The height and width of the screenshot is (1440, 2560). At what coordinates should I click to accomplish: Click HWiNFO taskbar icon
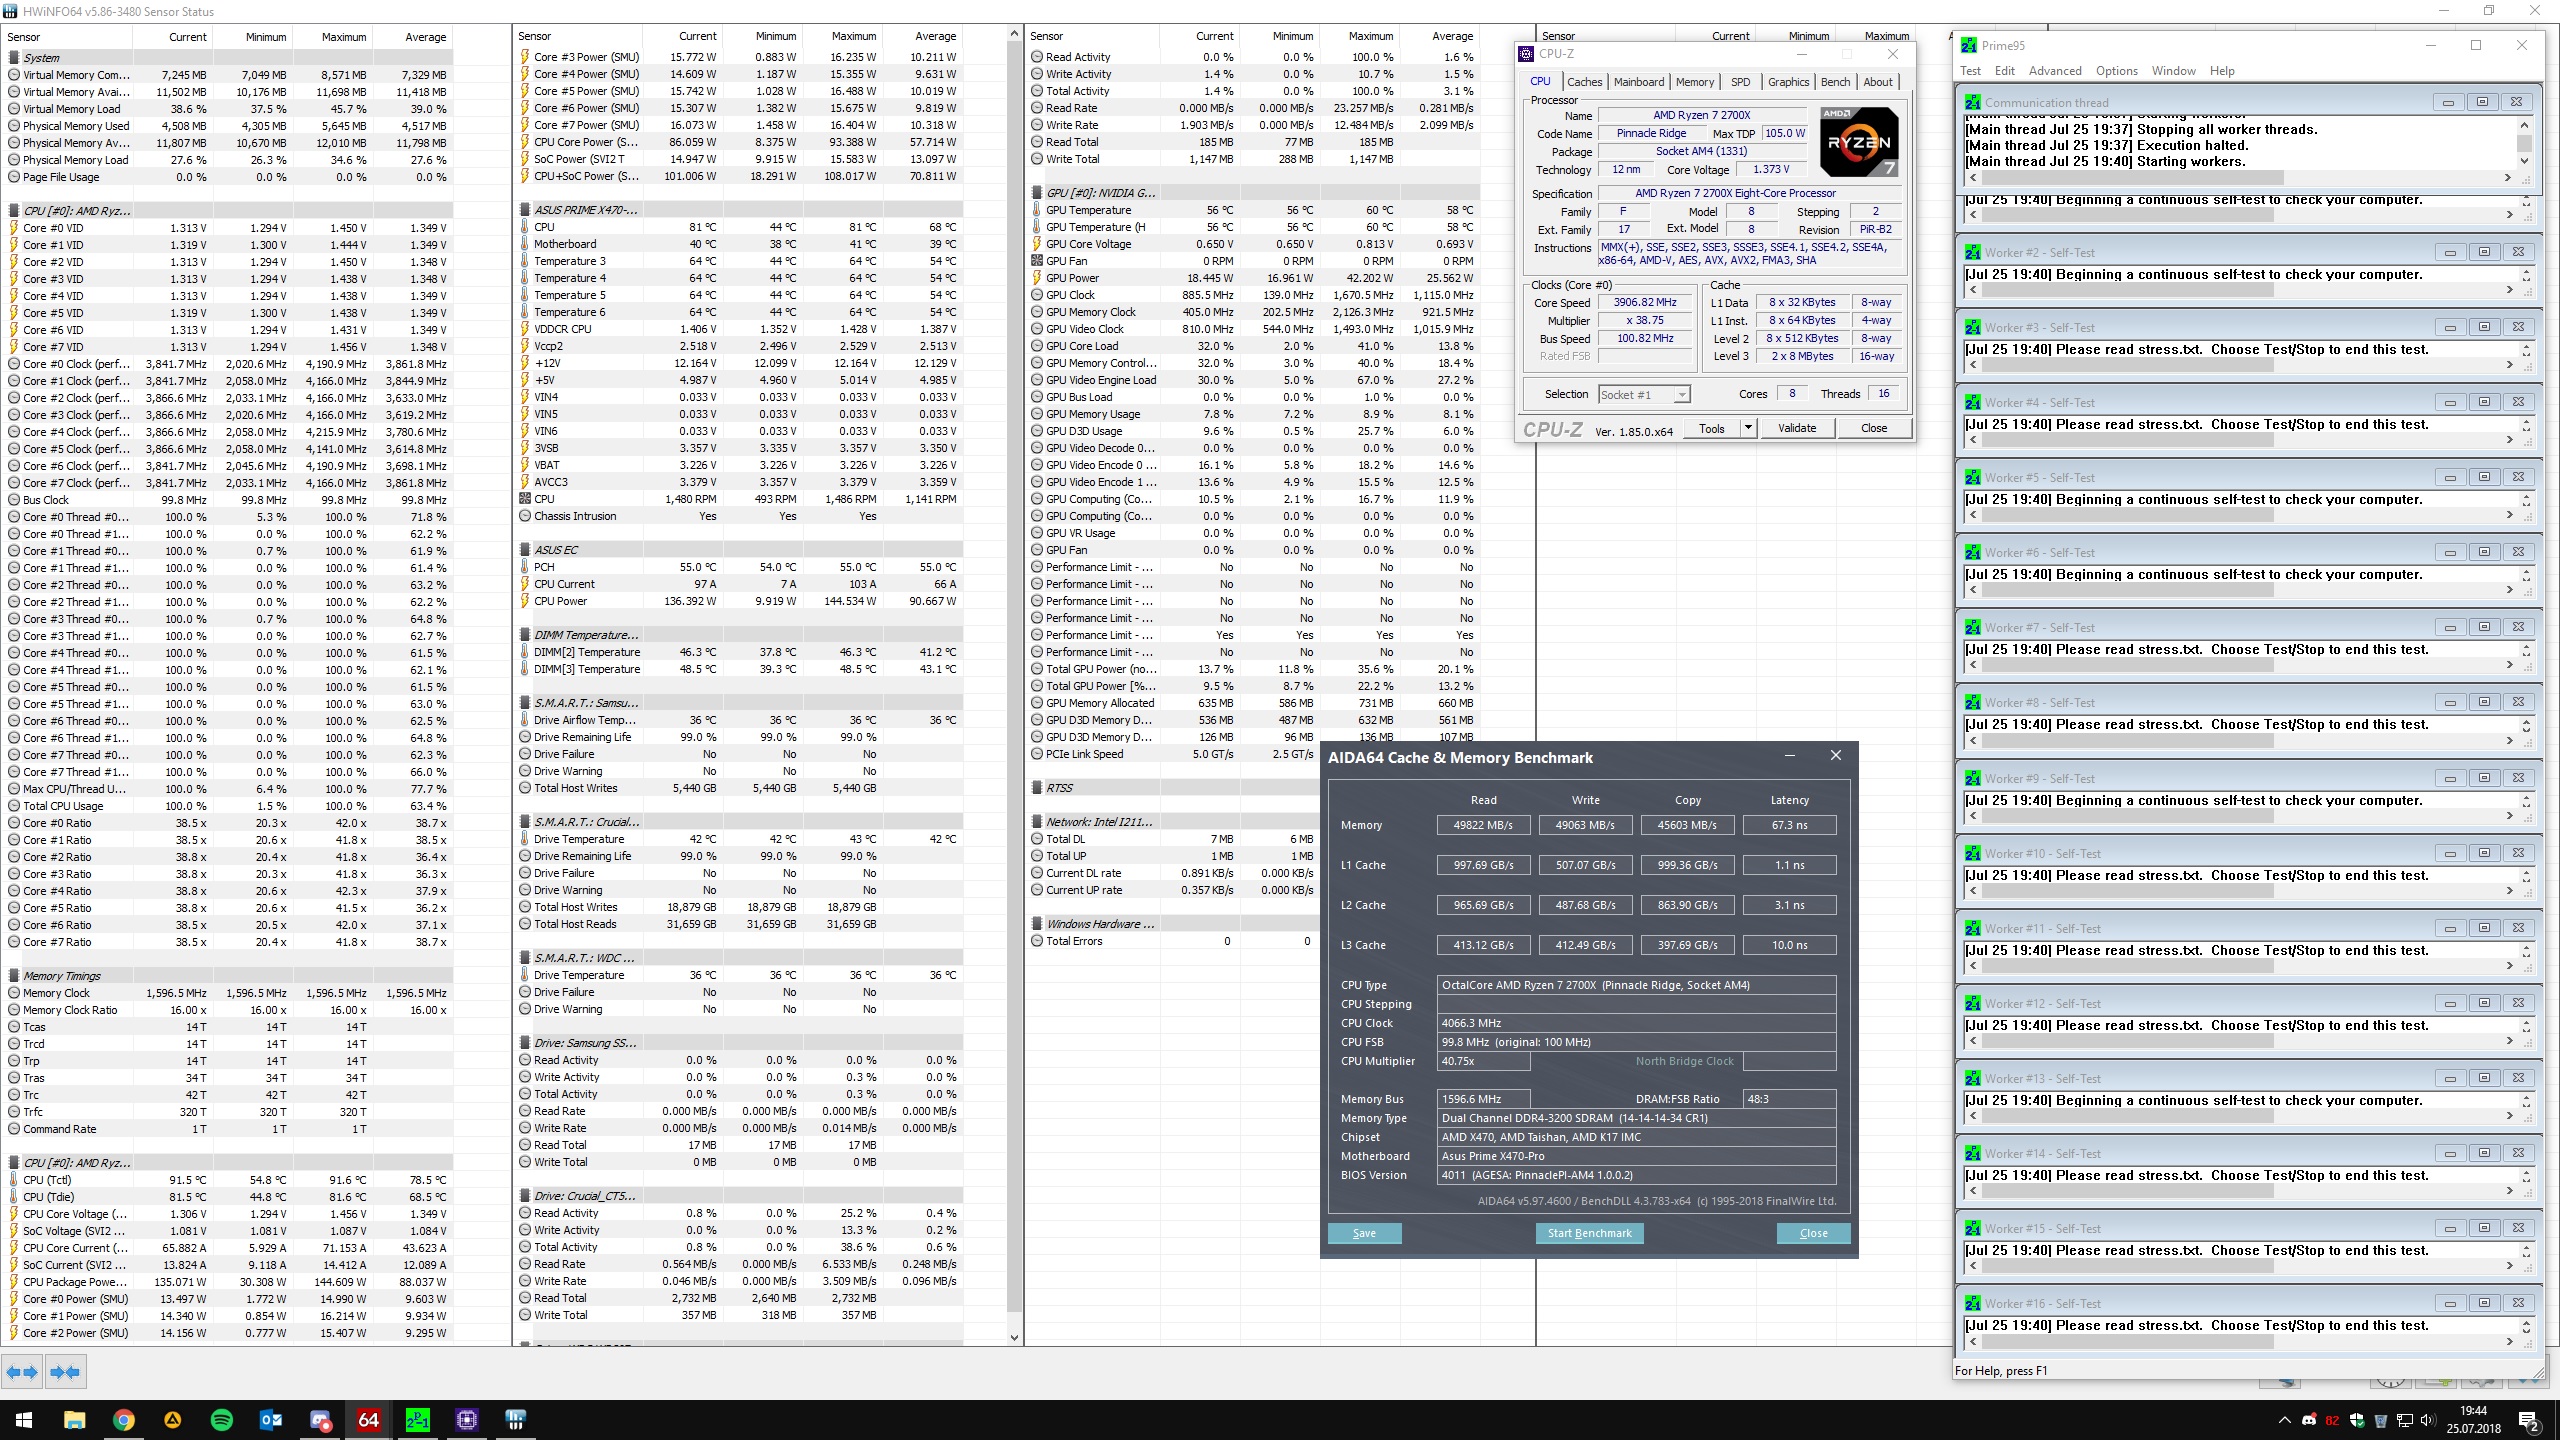(515, 1420)
